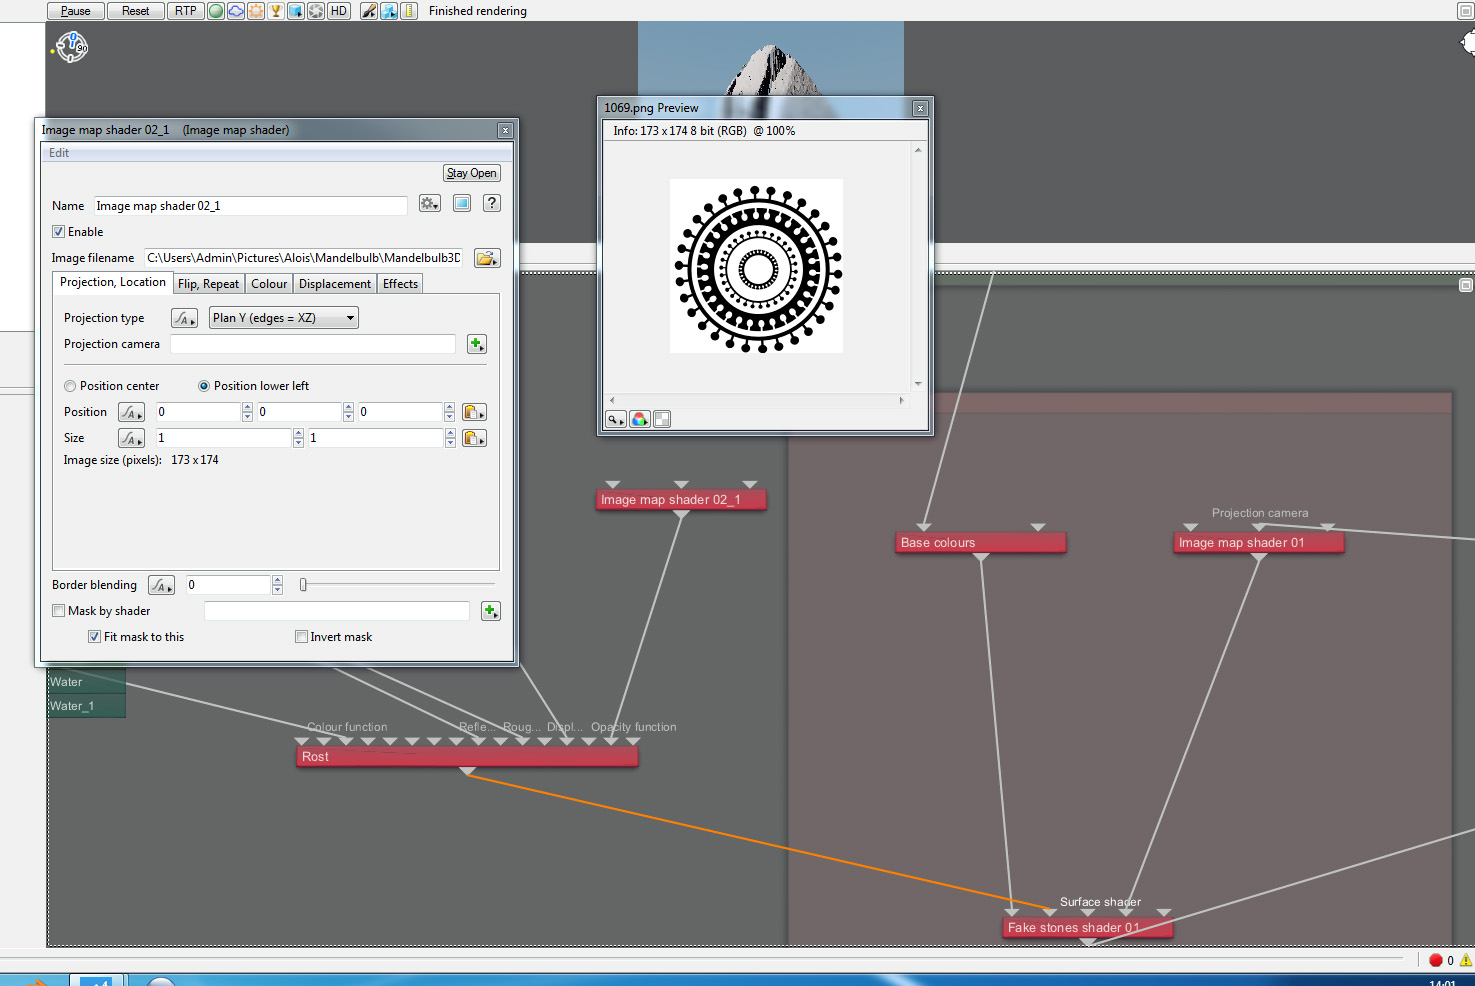Uncheck the Fit mask to this checkbox

pos(95,637)
